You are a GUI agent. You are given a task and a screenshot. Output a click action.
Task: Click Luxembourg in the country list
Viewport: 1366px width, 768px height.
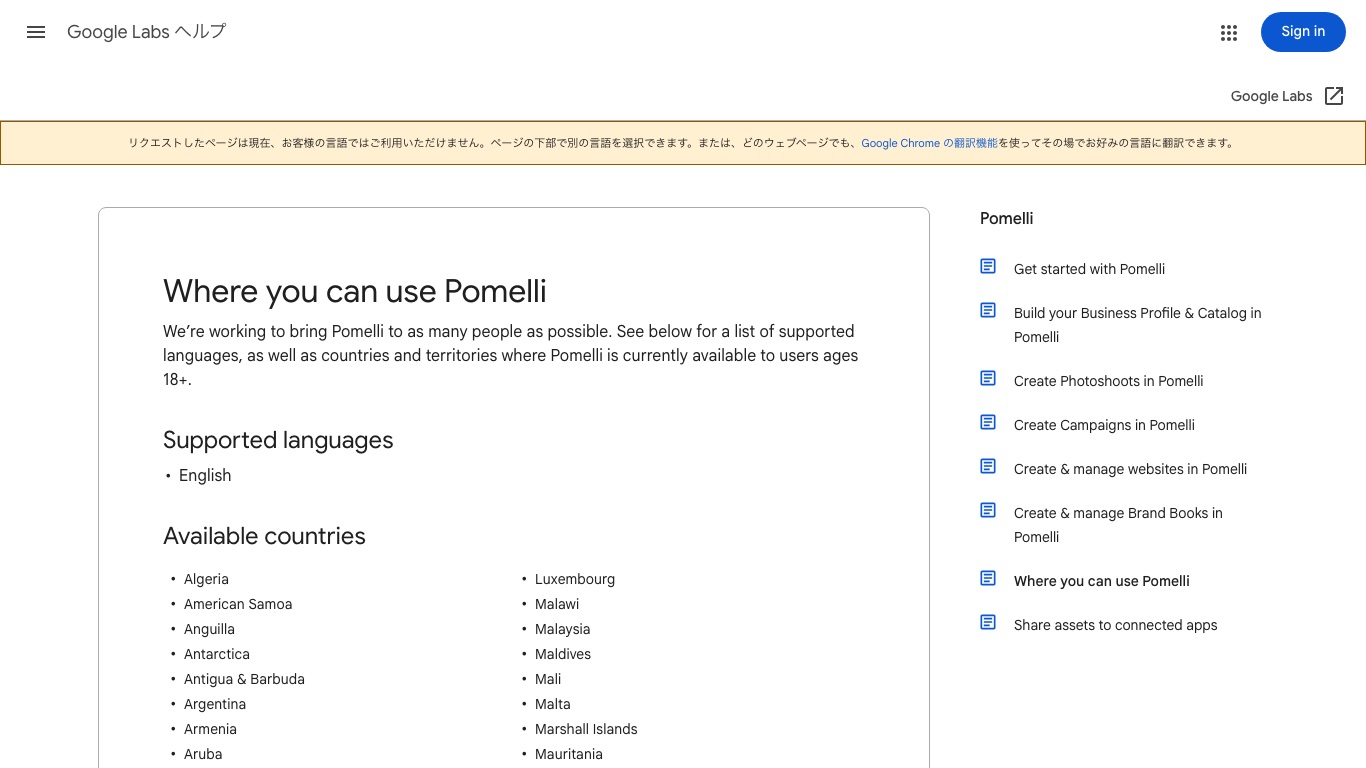coord(575,579)
